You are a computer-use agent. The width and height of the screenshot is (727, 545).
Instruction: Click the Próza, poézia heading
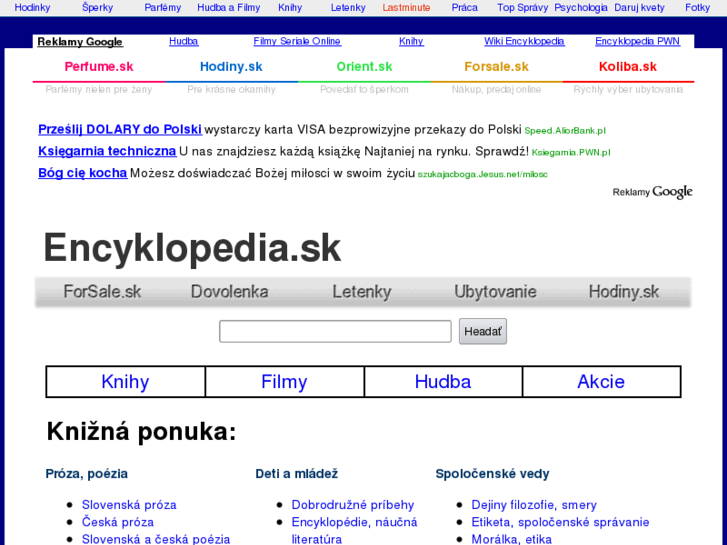click(87, 474)
